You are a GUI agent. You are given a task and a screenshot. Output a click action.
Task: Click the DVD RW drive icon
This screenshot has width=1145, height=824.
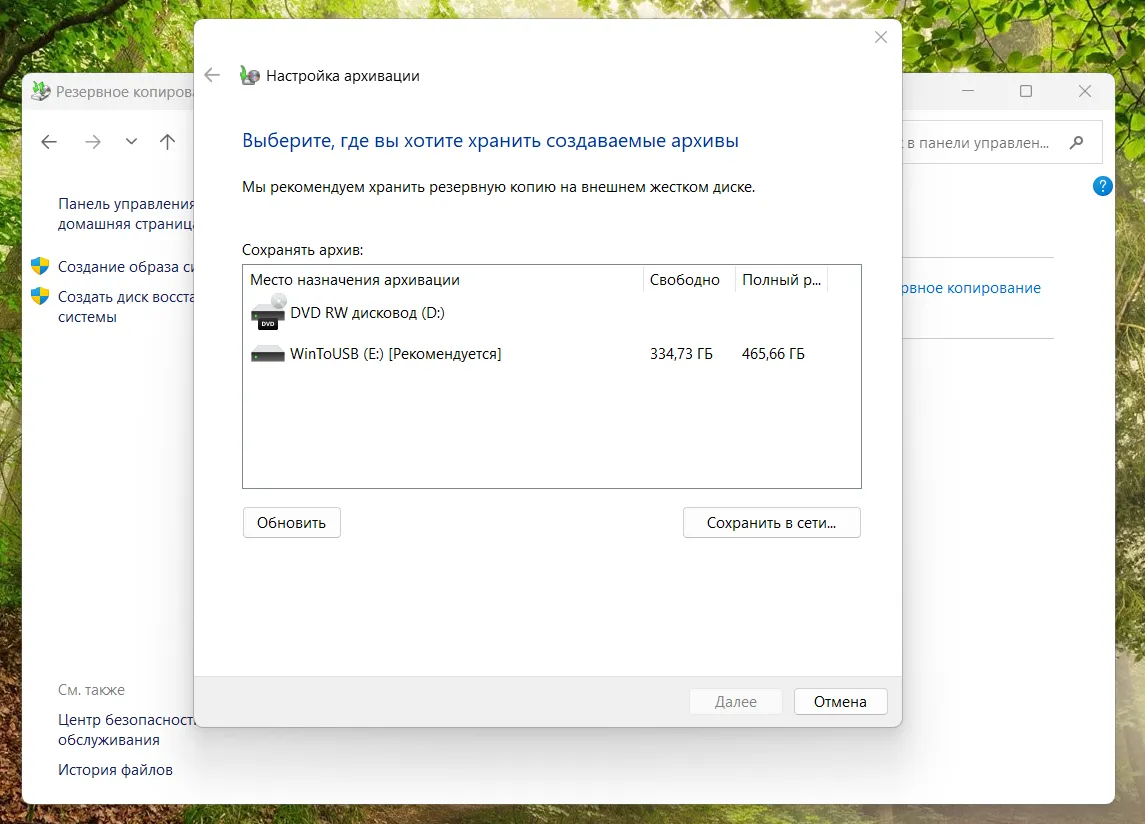tap(267, 313)
